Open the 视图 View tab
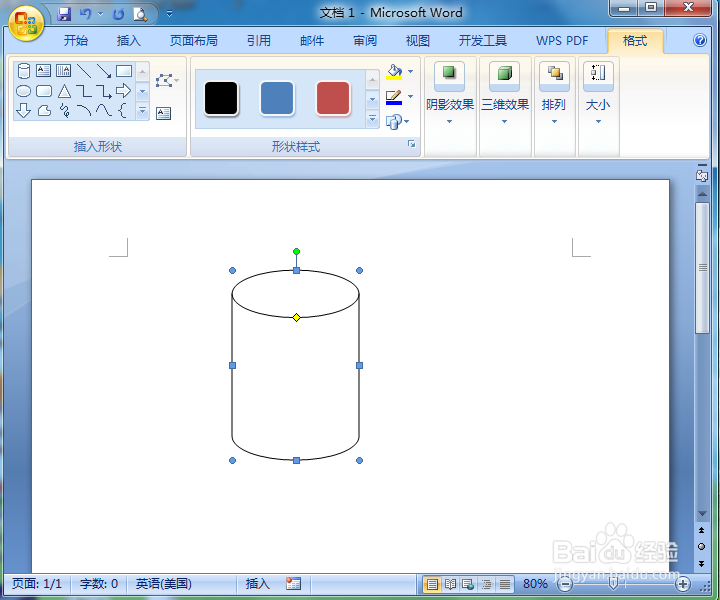This screenshot has width=720, height=600. 418,41
